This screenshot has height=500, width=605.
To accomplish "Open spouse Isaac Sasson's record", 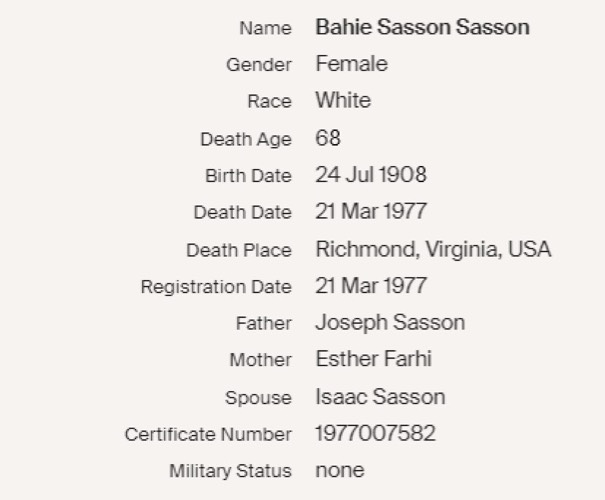I will [380, 397].
